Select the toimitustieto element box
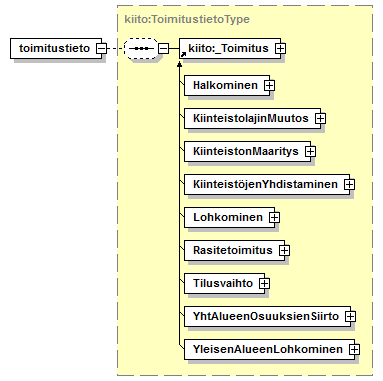This screenshot has width=383, height=381. (x=56, y=49)
